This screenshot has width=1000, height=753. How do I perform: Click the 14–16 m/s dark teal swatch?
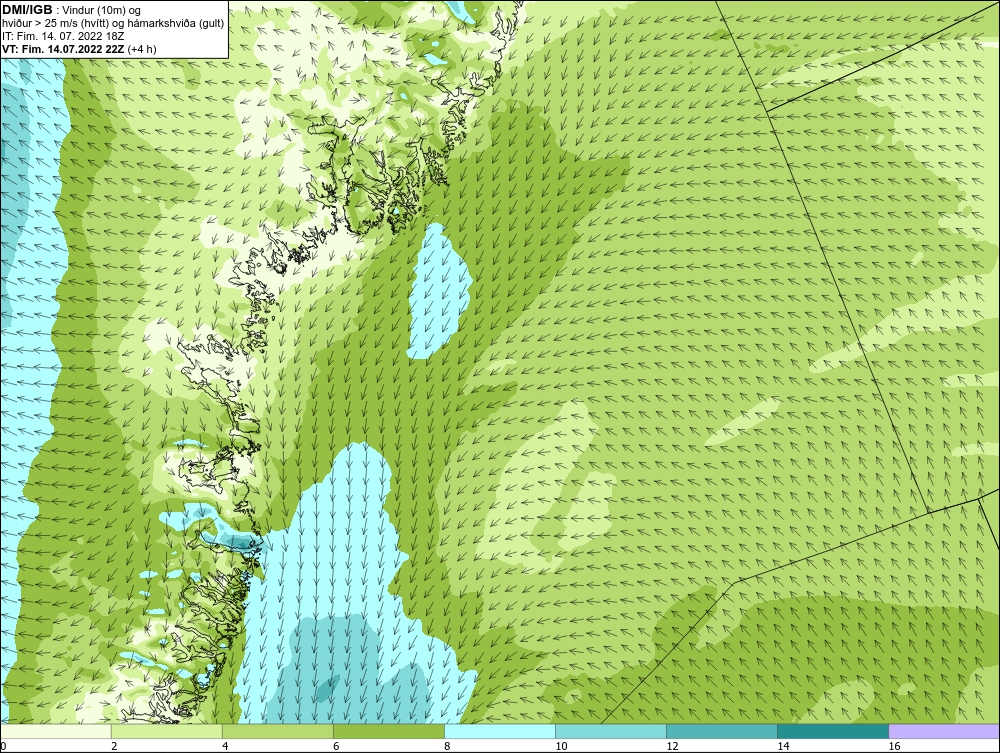[x=832, y=731]
